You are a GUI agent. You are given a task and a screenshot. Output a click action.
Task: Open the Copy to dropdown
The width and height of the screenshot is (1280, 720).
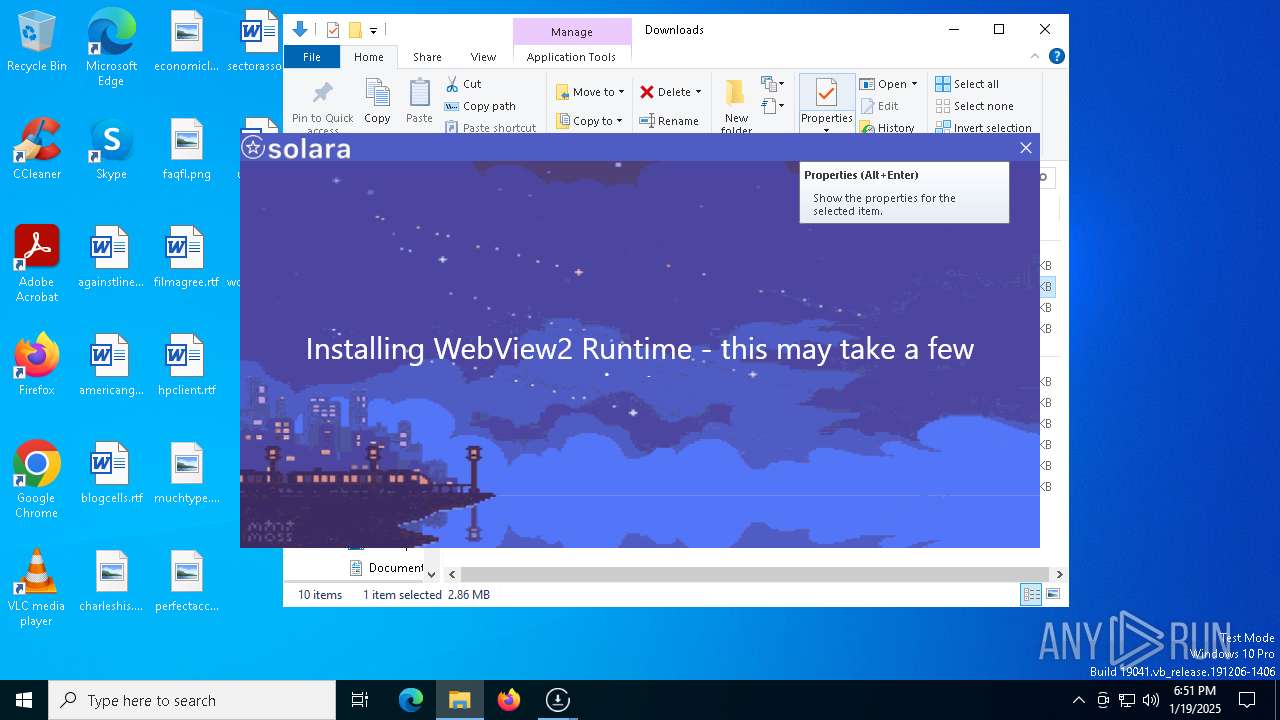[589, 121]
